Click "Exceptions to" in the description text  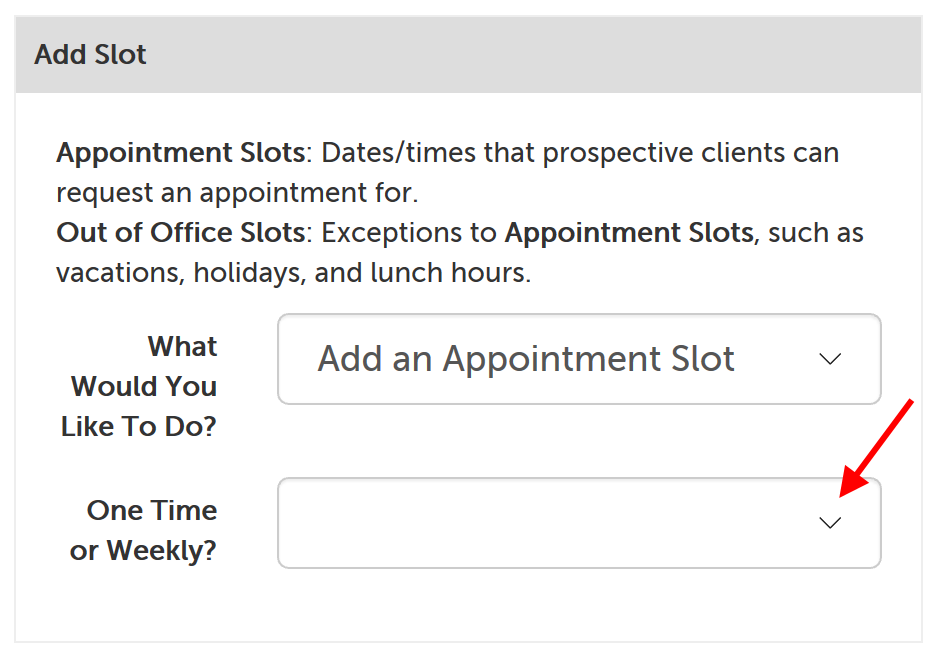click(408, 233)
